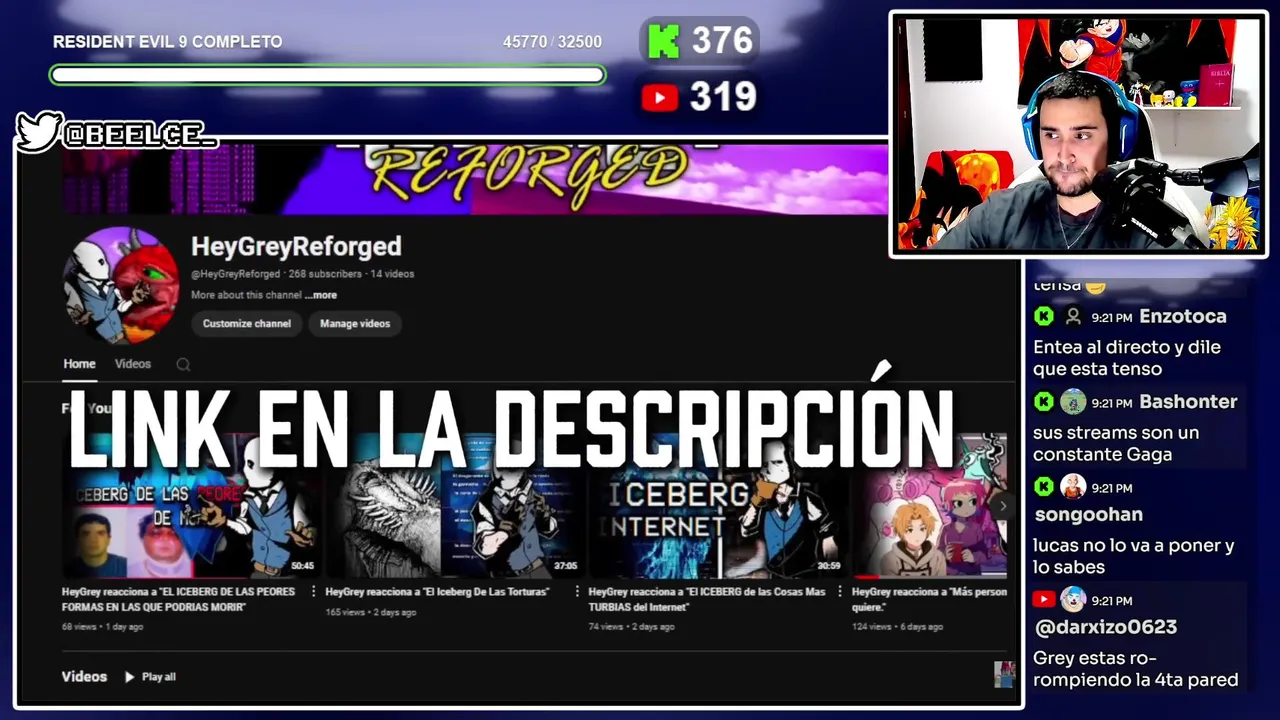This screenshot has width=1280, height=720.
Task: Click the Videos section heading near Play all
Action: 84,677
